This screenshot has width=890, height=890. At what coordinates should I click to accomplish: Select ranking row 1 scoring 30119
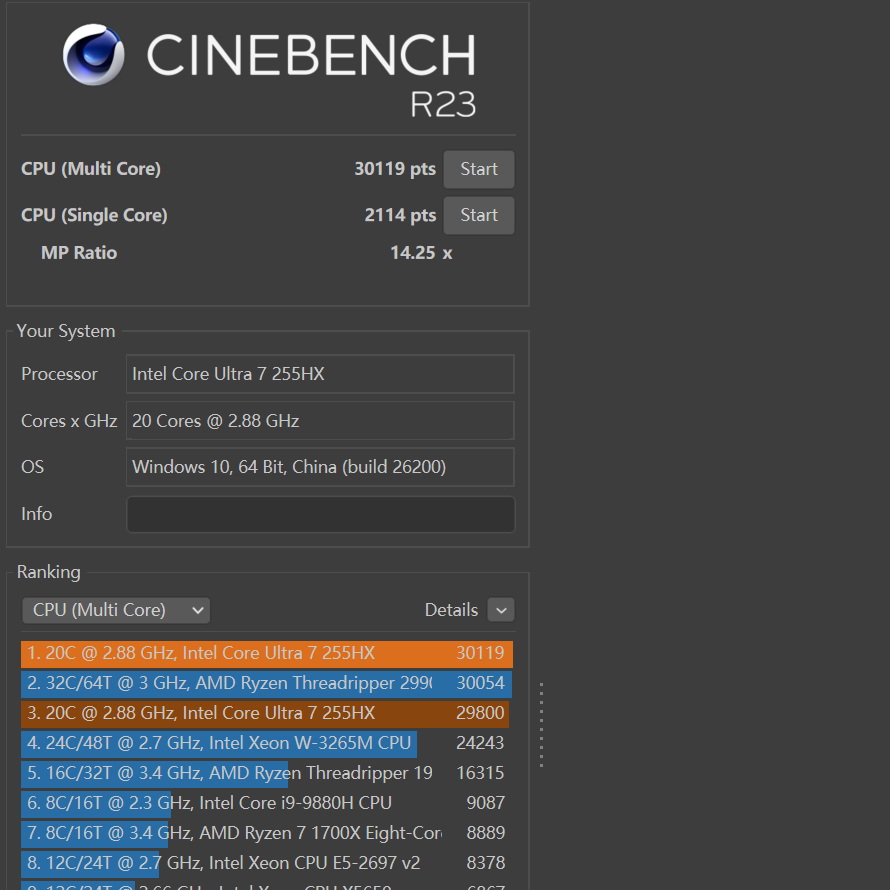(x=267, y=653)
